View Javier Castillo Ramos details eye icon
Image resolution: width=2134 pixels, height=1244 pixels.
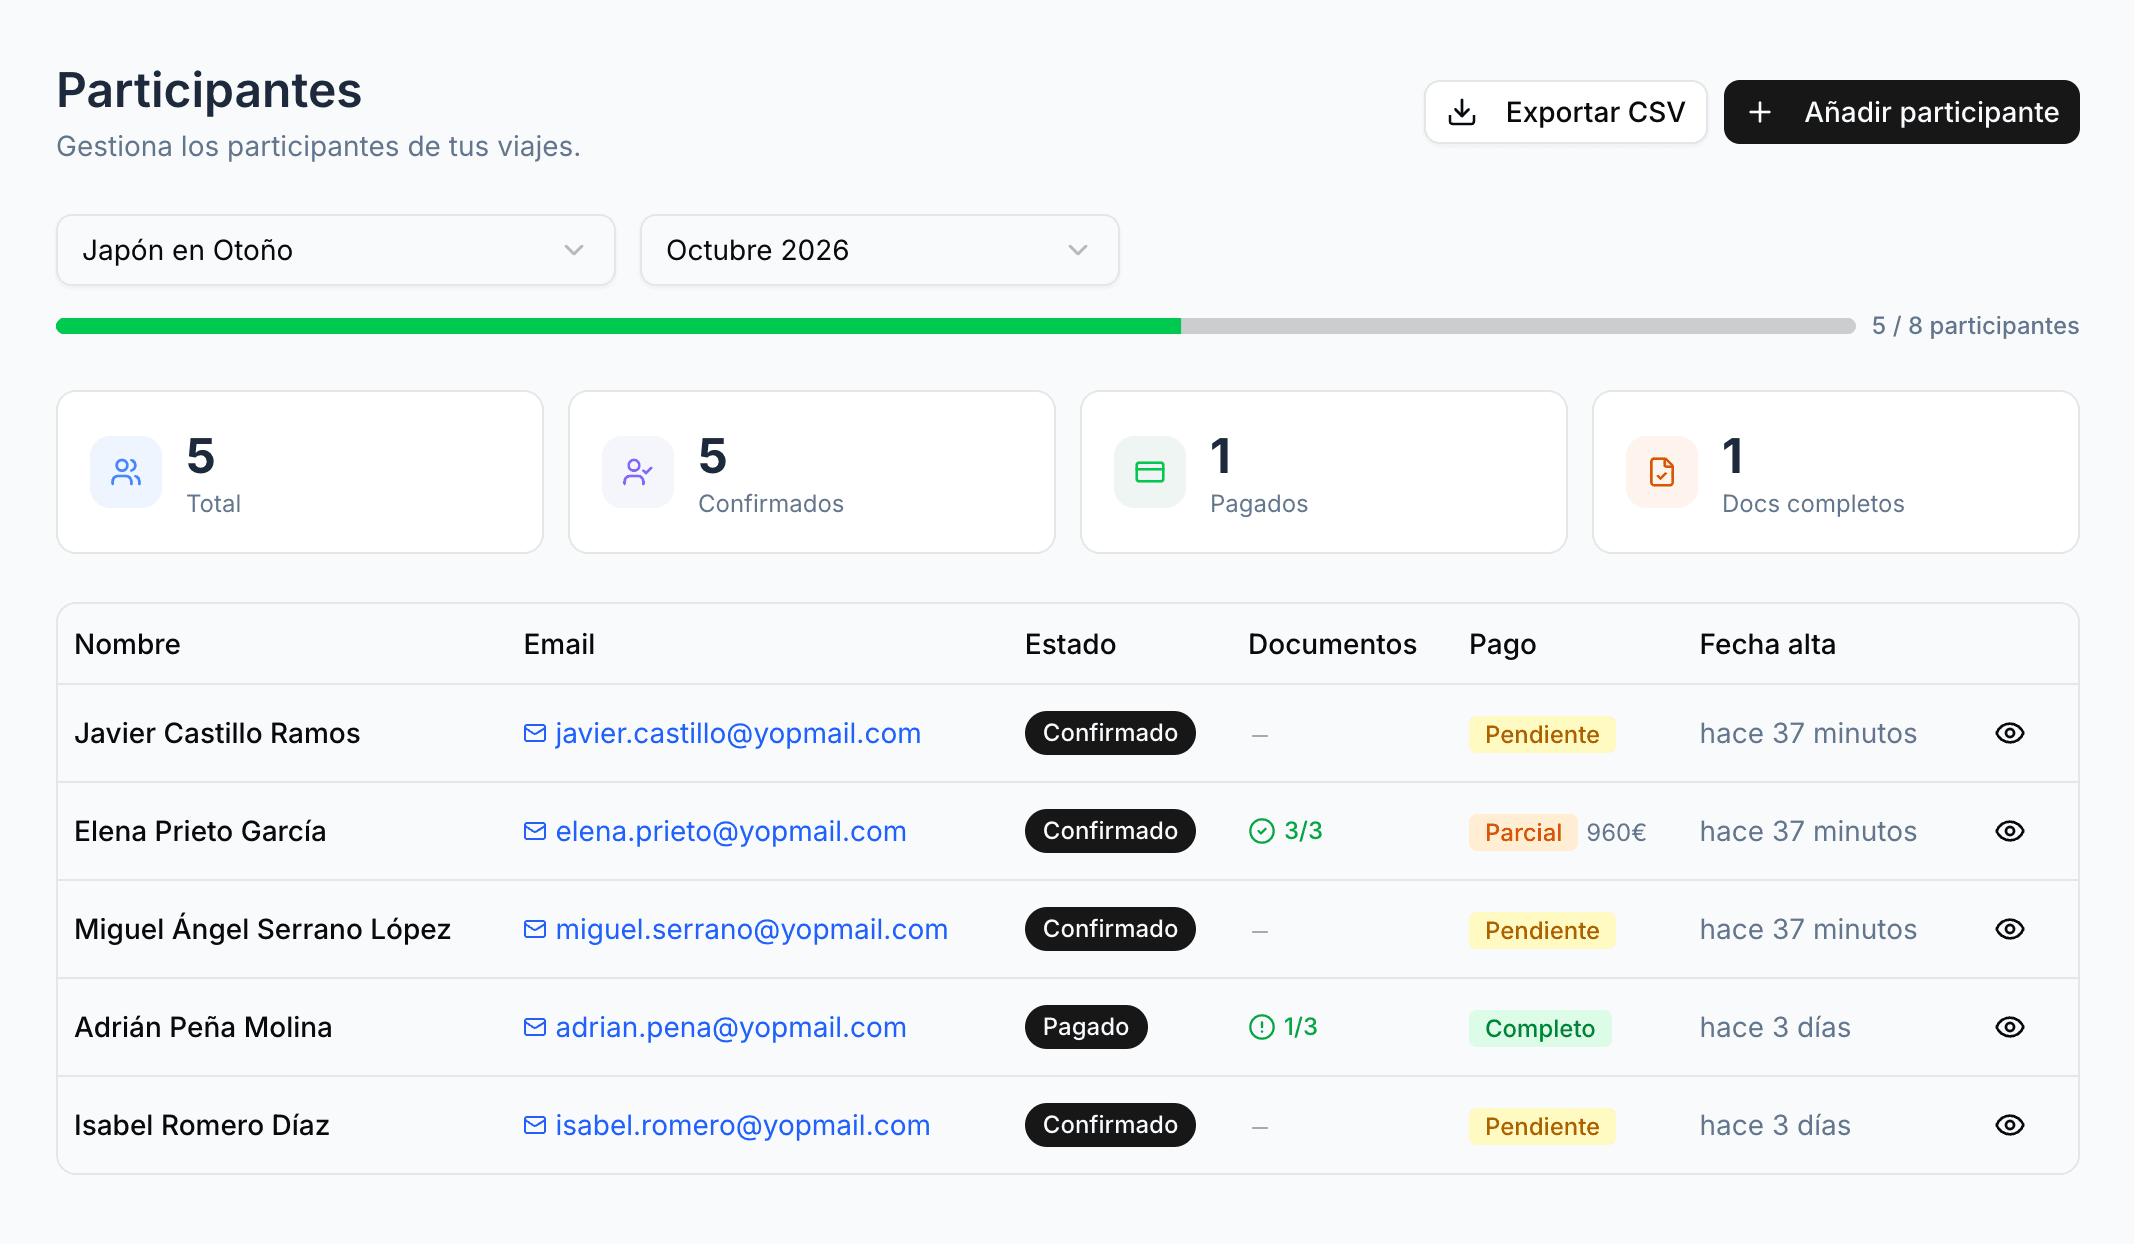[x=2010, y=733]
